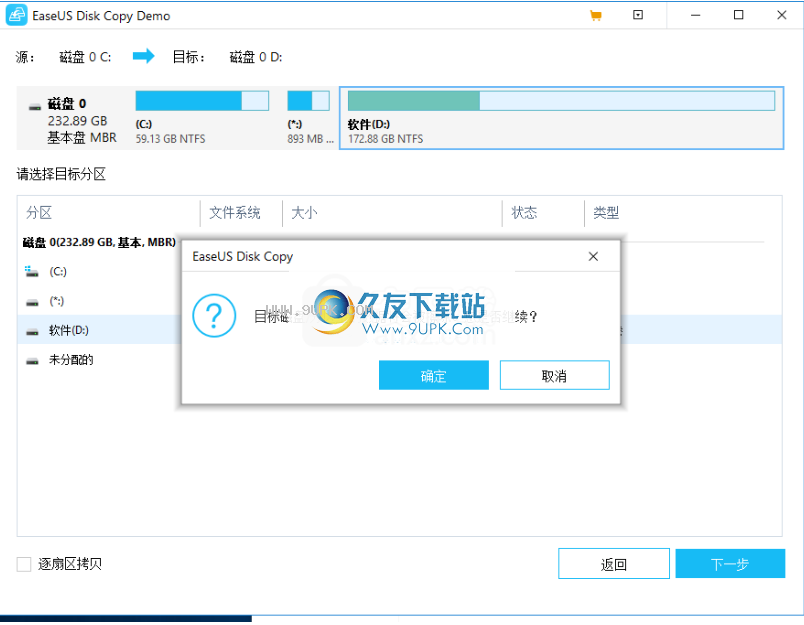This screenshot has height=625, width=804.
Task: Select the 软件(D:) 172.88 GB partition bar
Action: pos(561,100)
